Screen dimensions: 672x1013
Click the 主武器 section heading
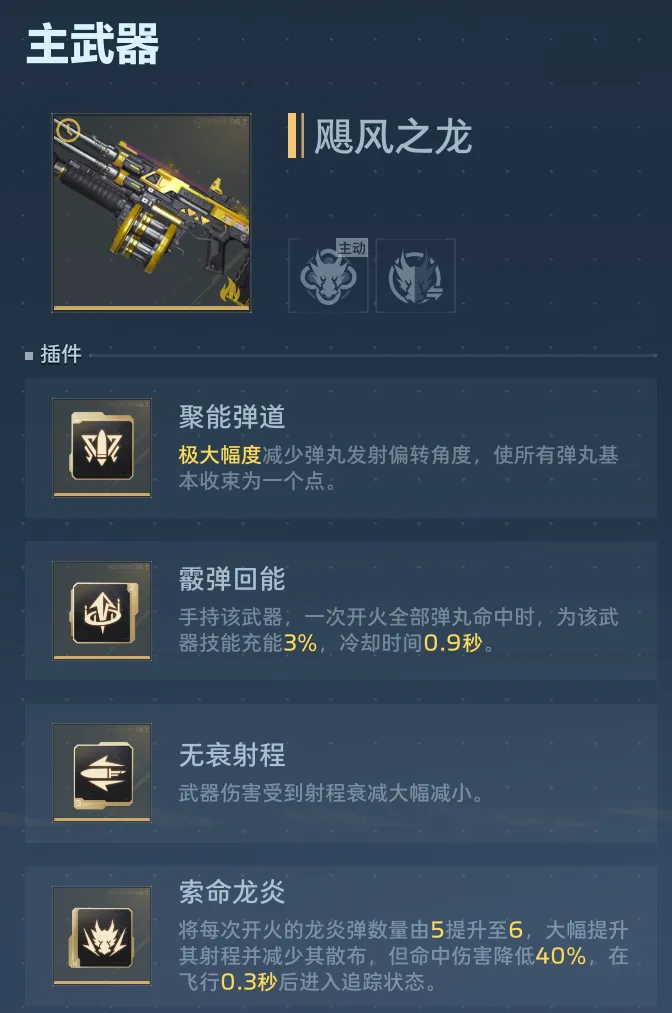click(x=93, y=43)
